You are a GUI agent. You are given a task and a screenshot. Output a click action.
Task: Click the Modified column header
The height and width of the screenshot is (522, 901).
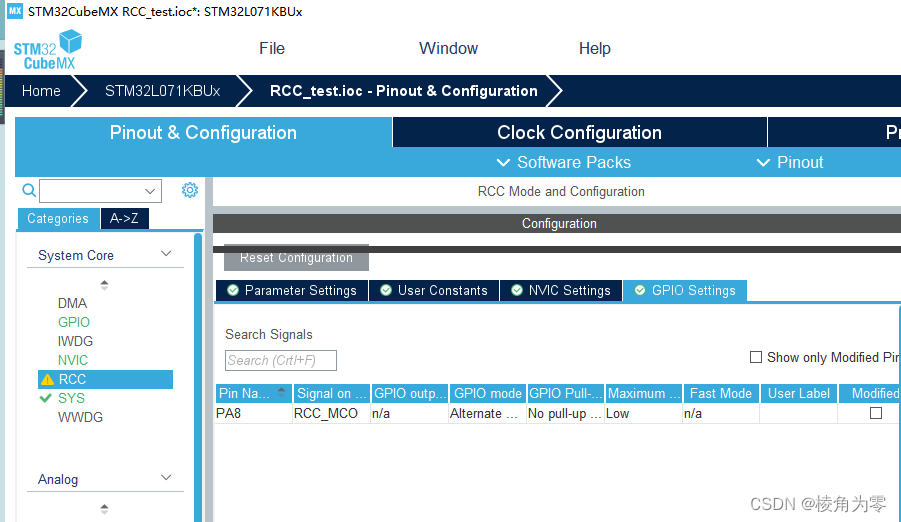(x=869, y=393)
